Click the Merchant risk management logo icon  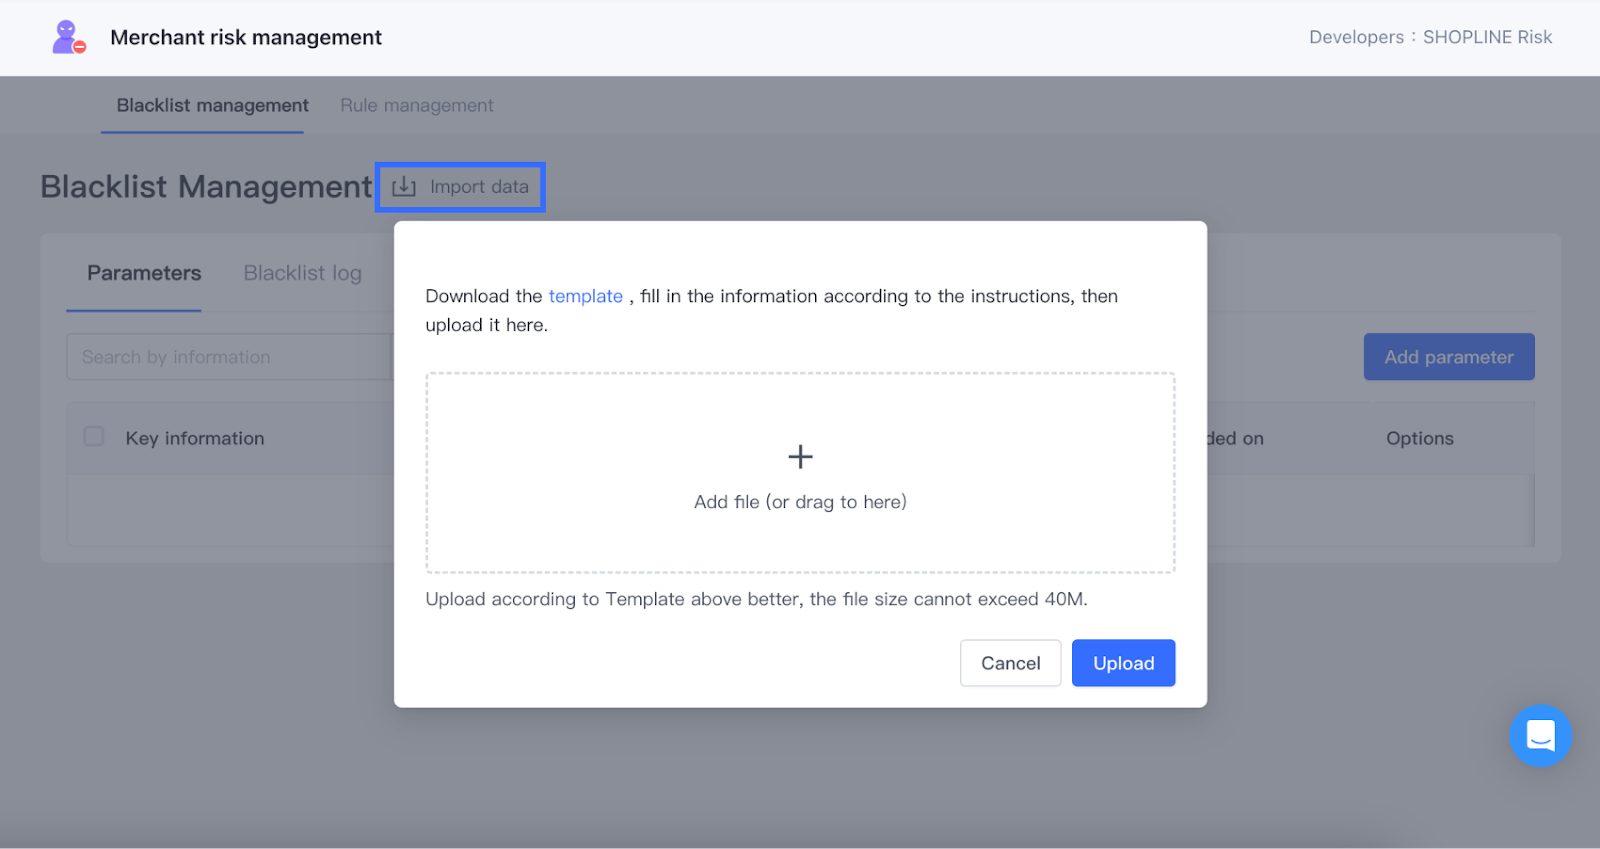click(x=68, y=37)
